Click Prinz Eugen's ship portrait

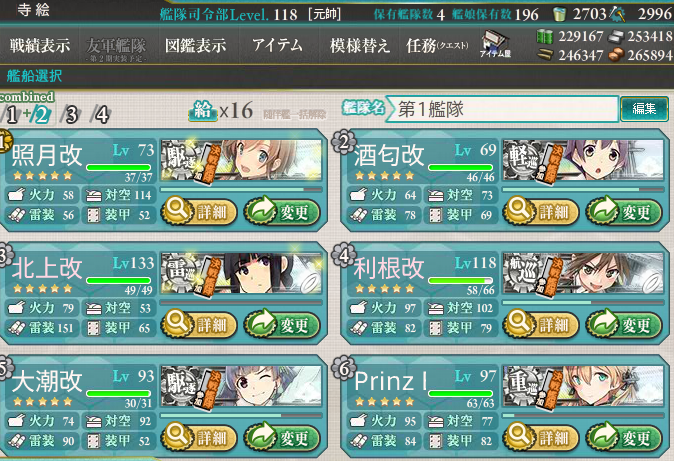point(583,385)
